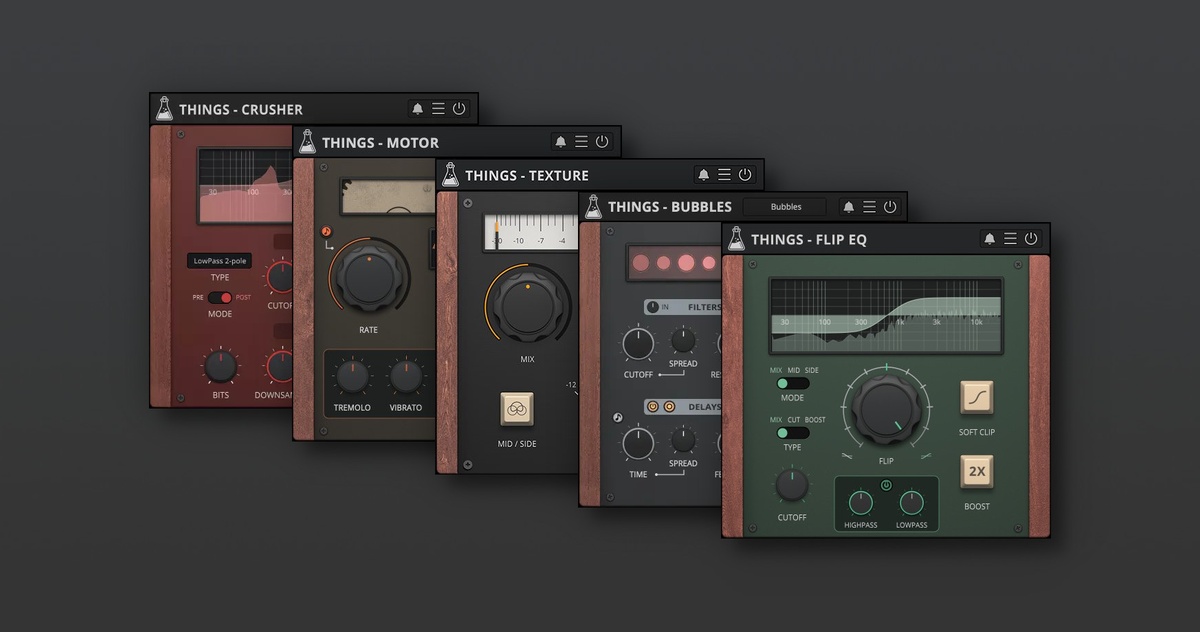The height and width of the screenshot is (632, 1200).
Task: Click the note sync icon beside Bubbles TIME knob
Action: 618,418
